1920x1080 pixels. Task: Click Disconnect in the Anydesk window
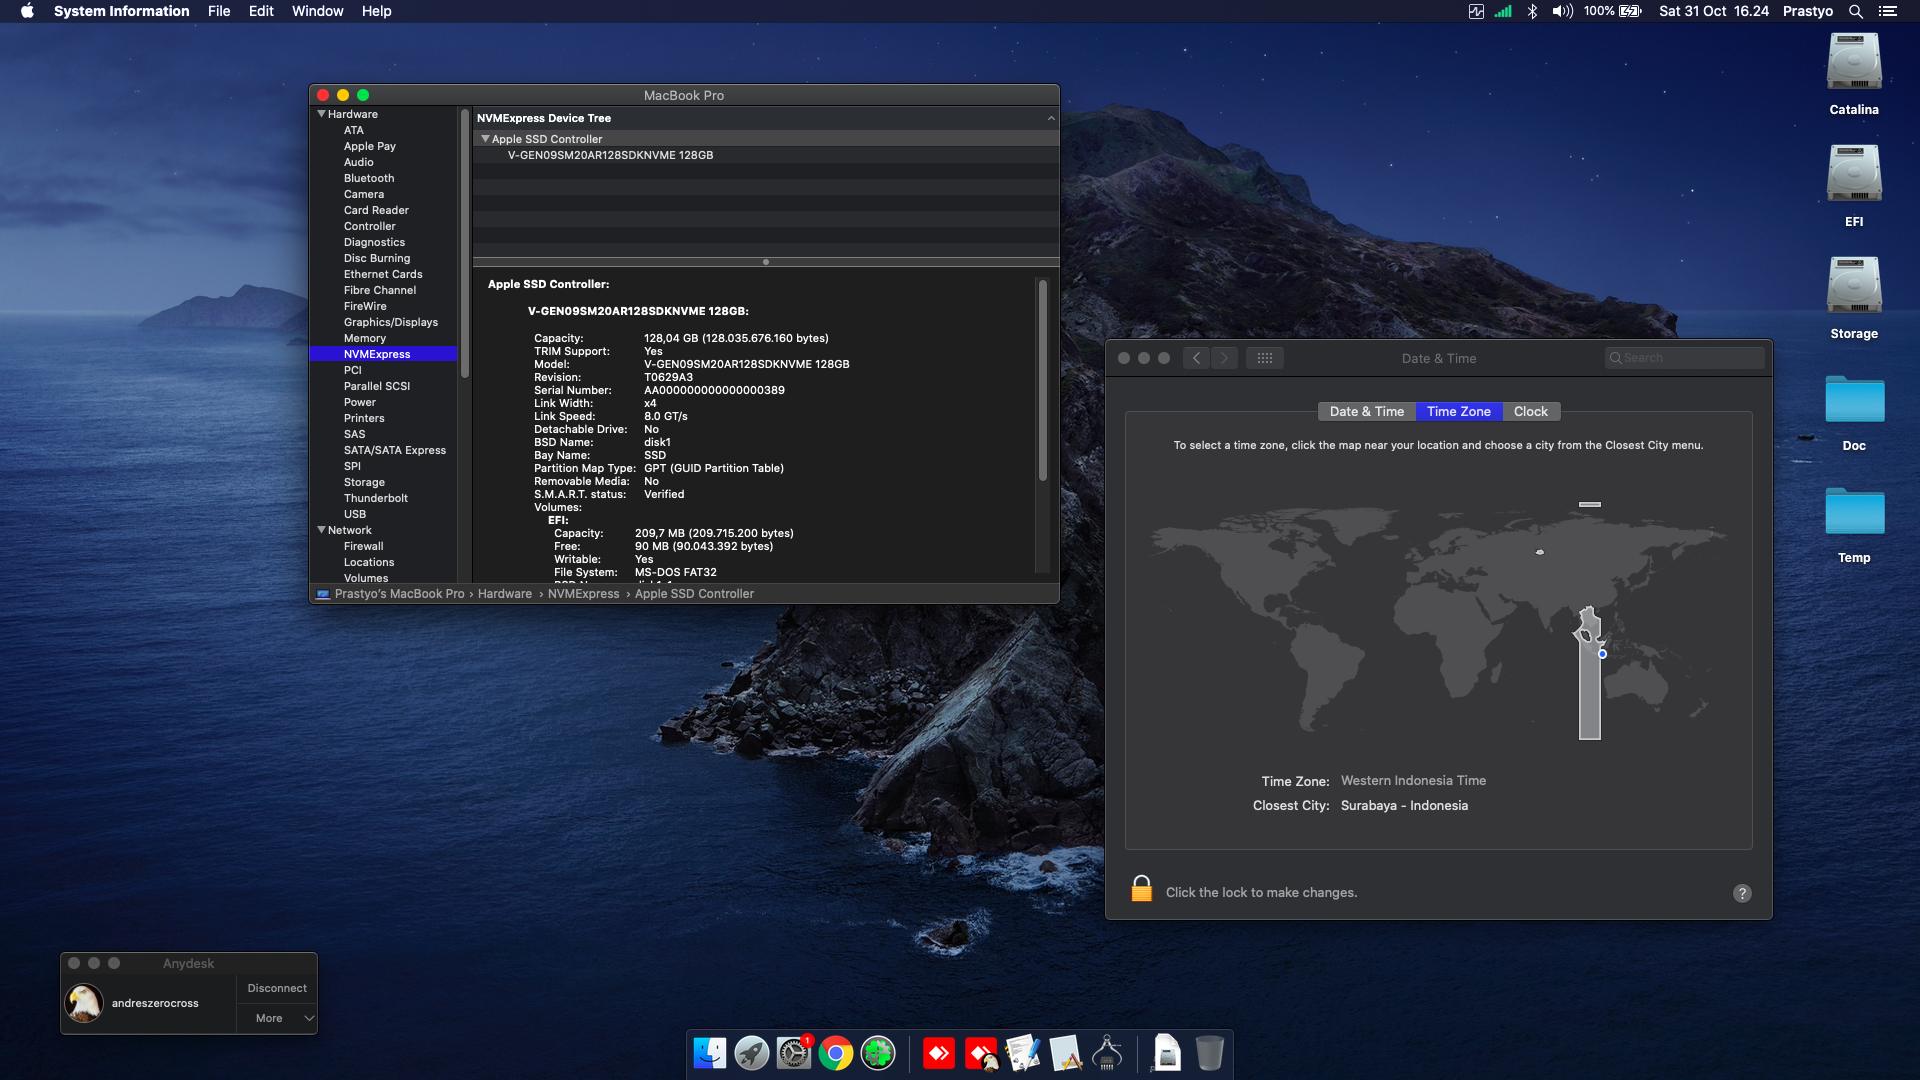(x=277, y=988)
